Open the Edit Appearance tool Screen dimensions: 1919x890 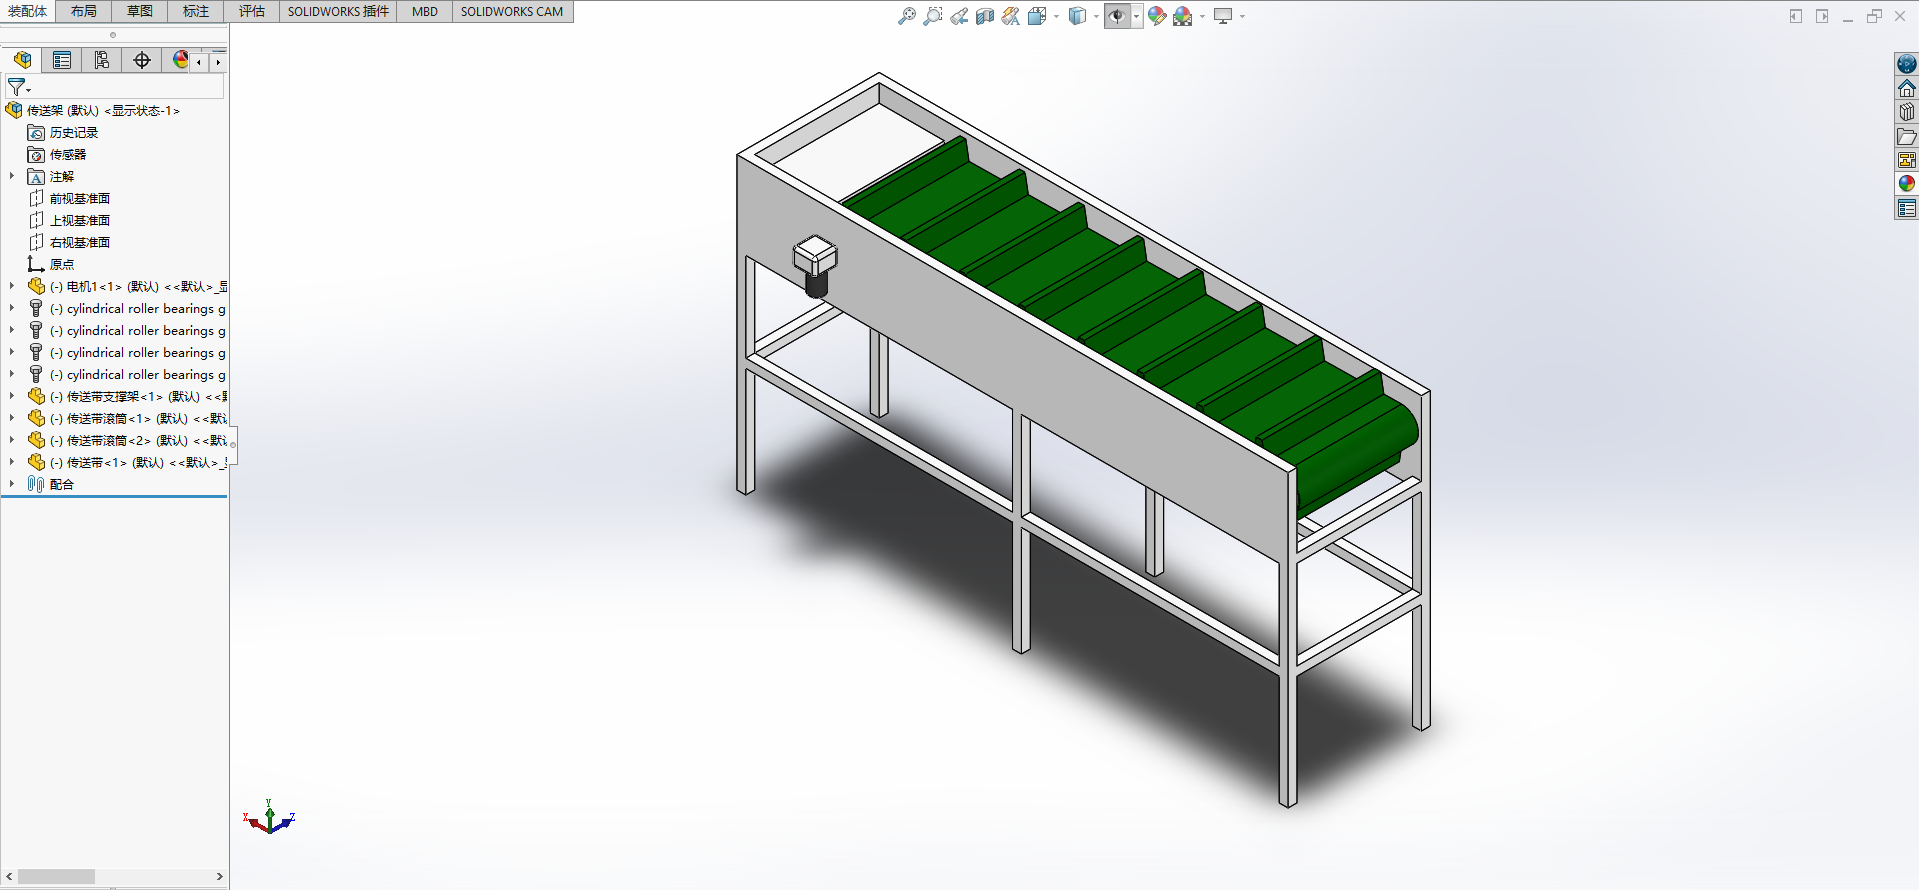point(1157,16)
